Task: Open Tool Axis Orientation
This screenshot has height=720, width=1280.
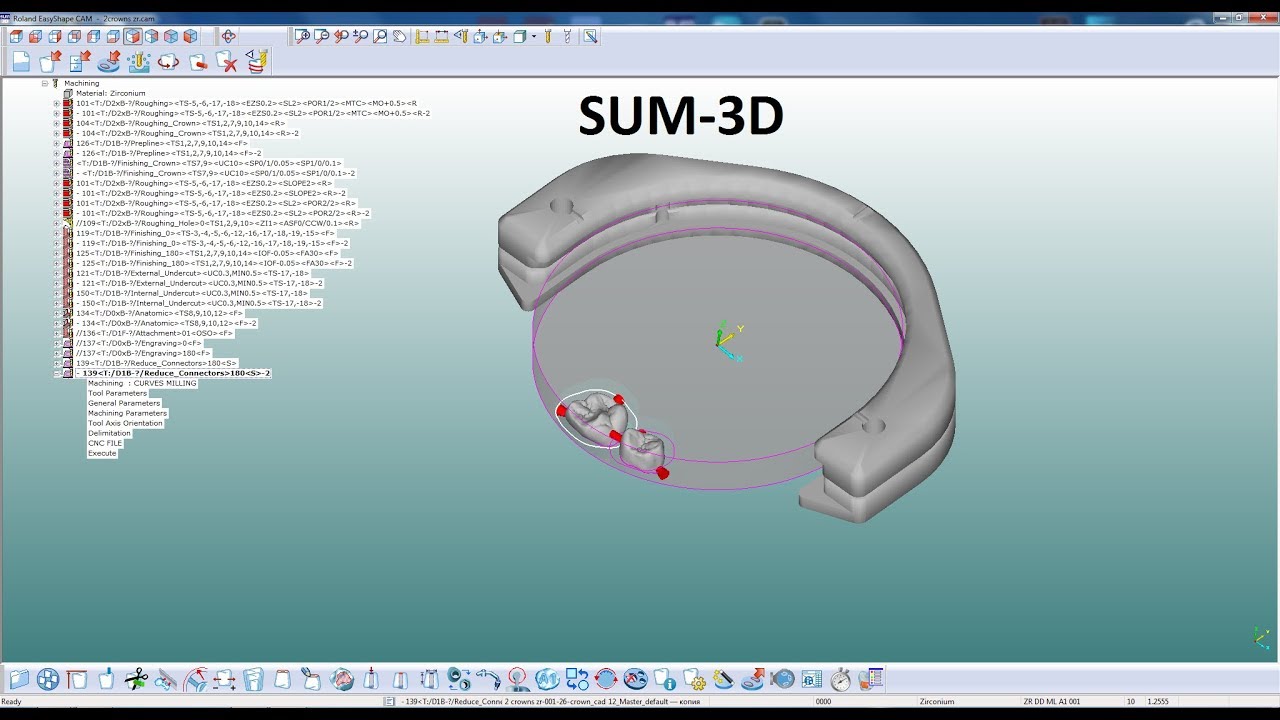Action: [x=125, y=423]
